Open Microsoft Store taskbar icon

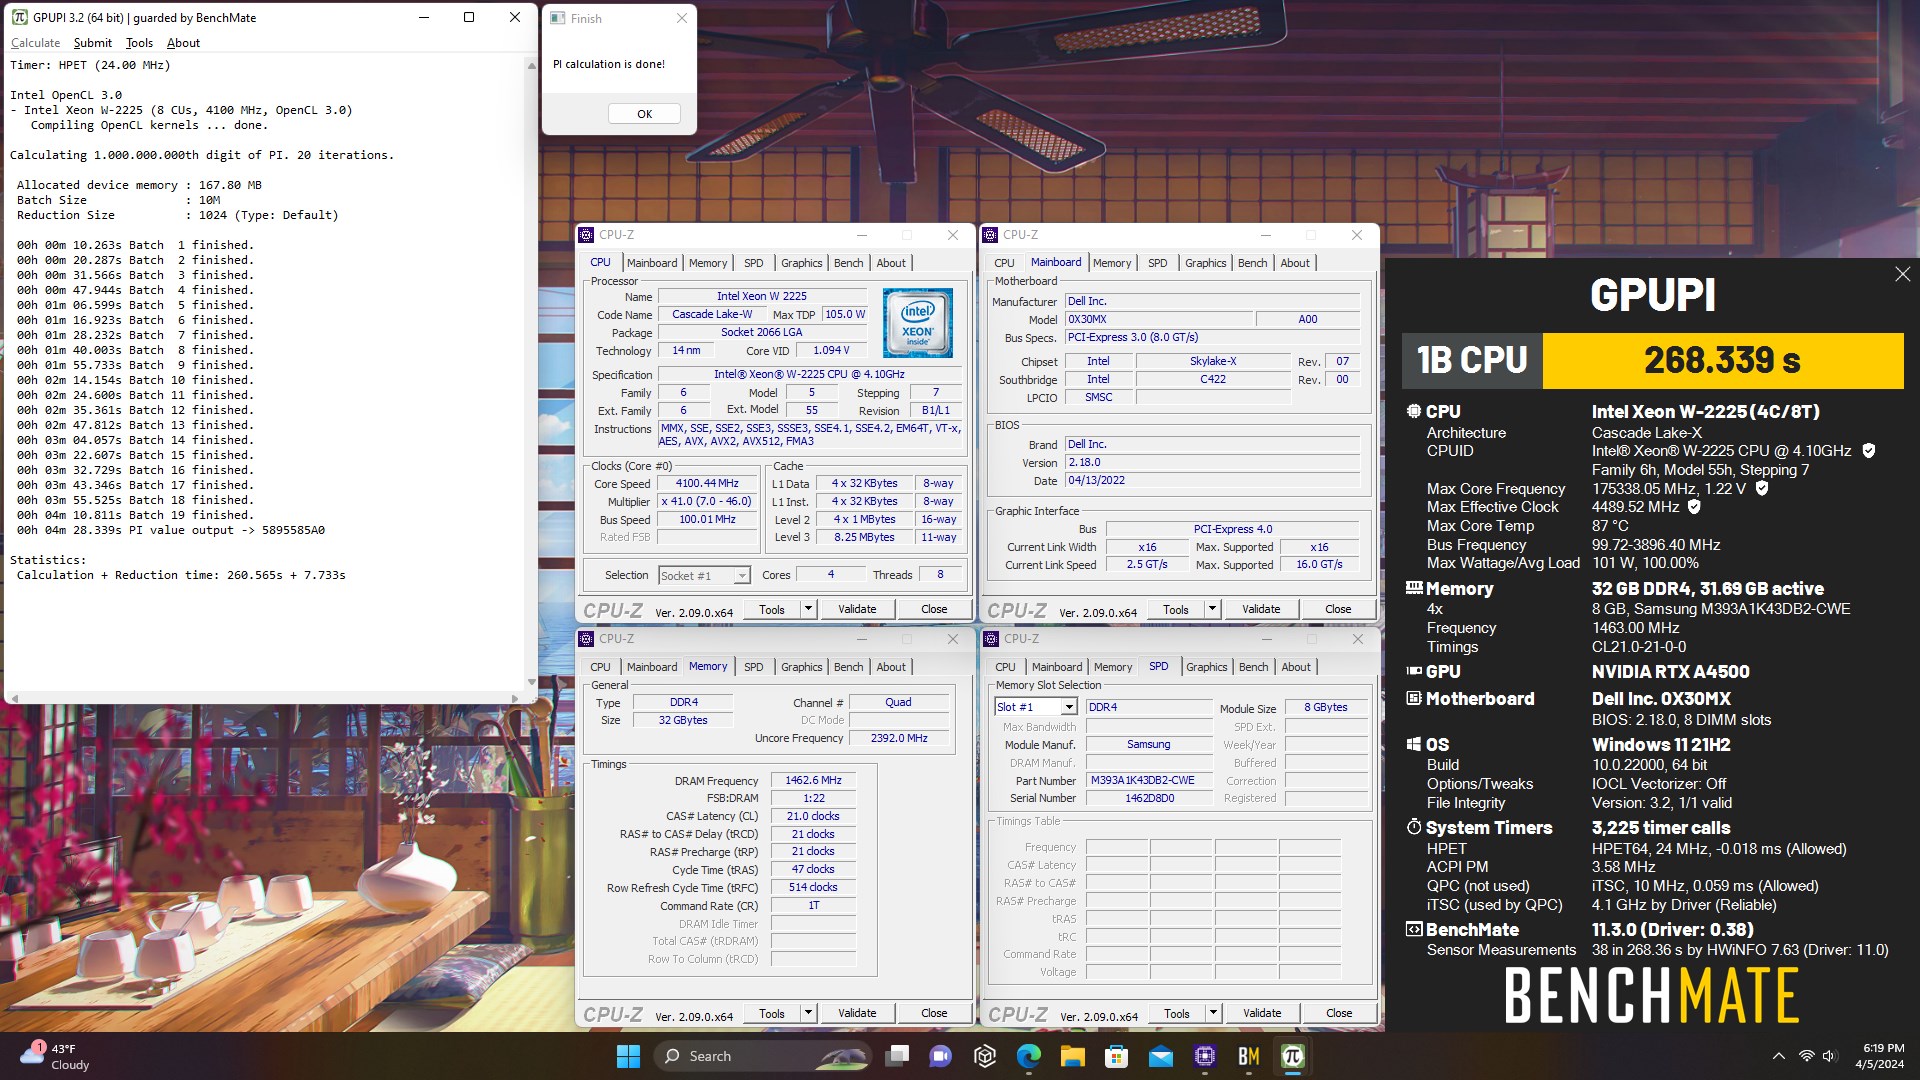coord(1117,1056)
